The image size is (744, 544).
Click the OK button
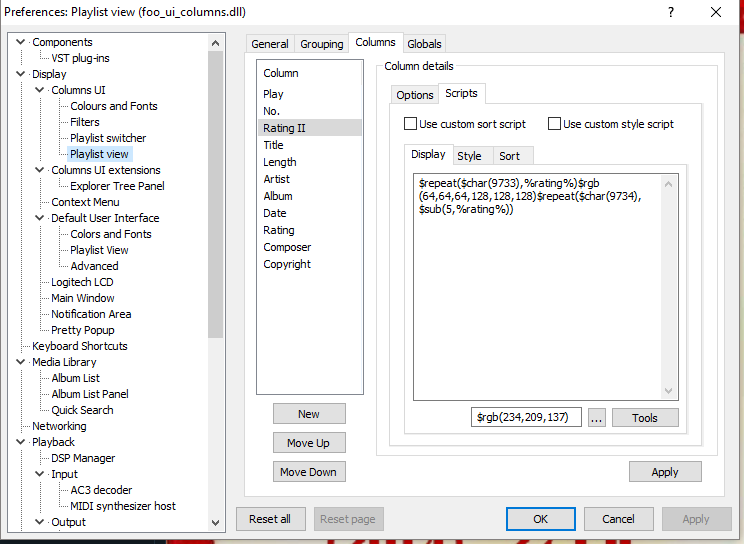540,519
